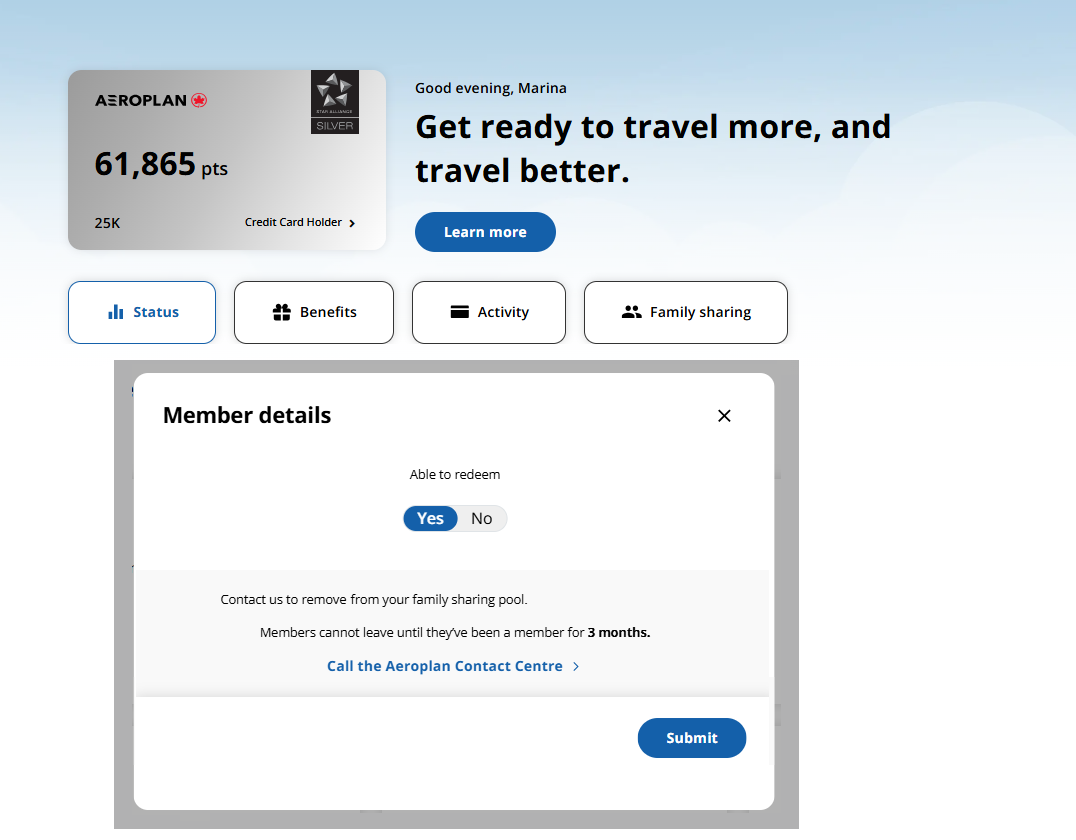Expand the Credit Card Holder chevron arrow

[352, 223]
